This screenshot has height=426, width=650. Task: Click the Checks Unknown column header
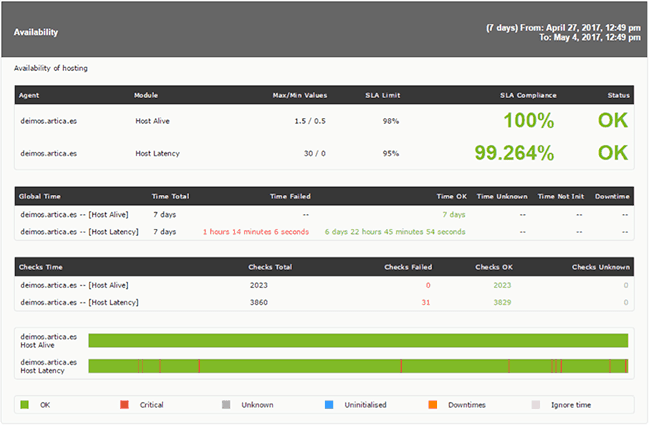click(601, 267)
